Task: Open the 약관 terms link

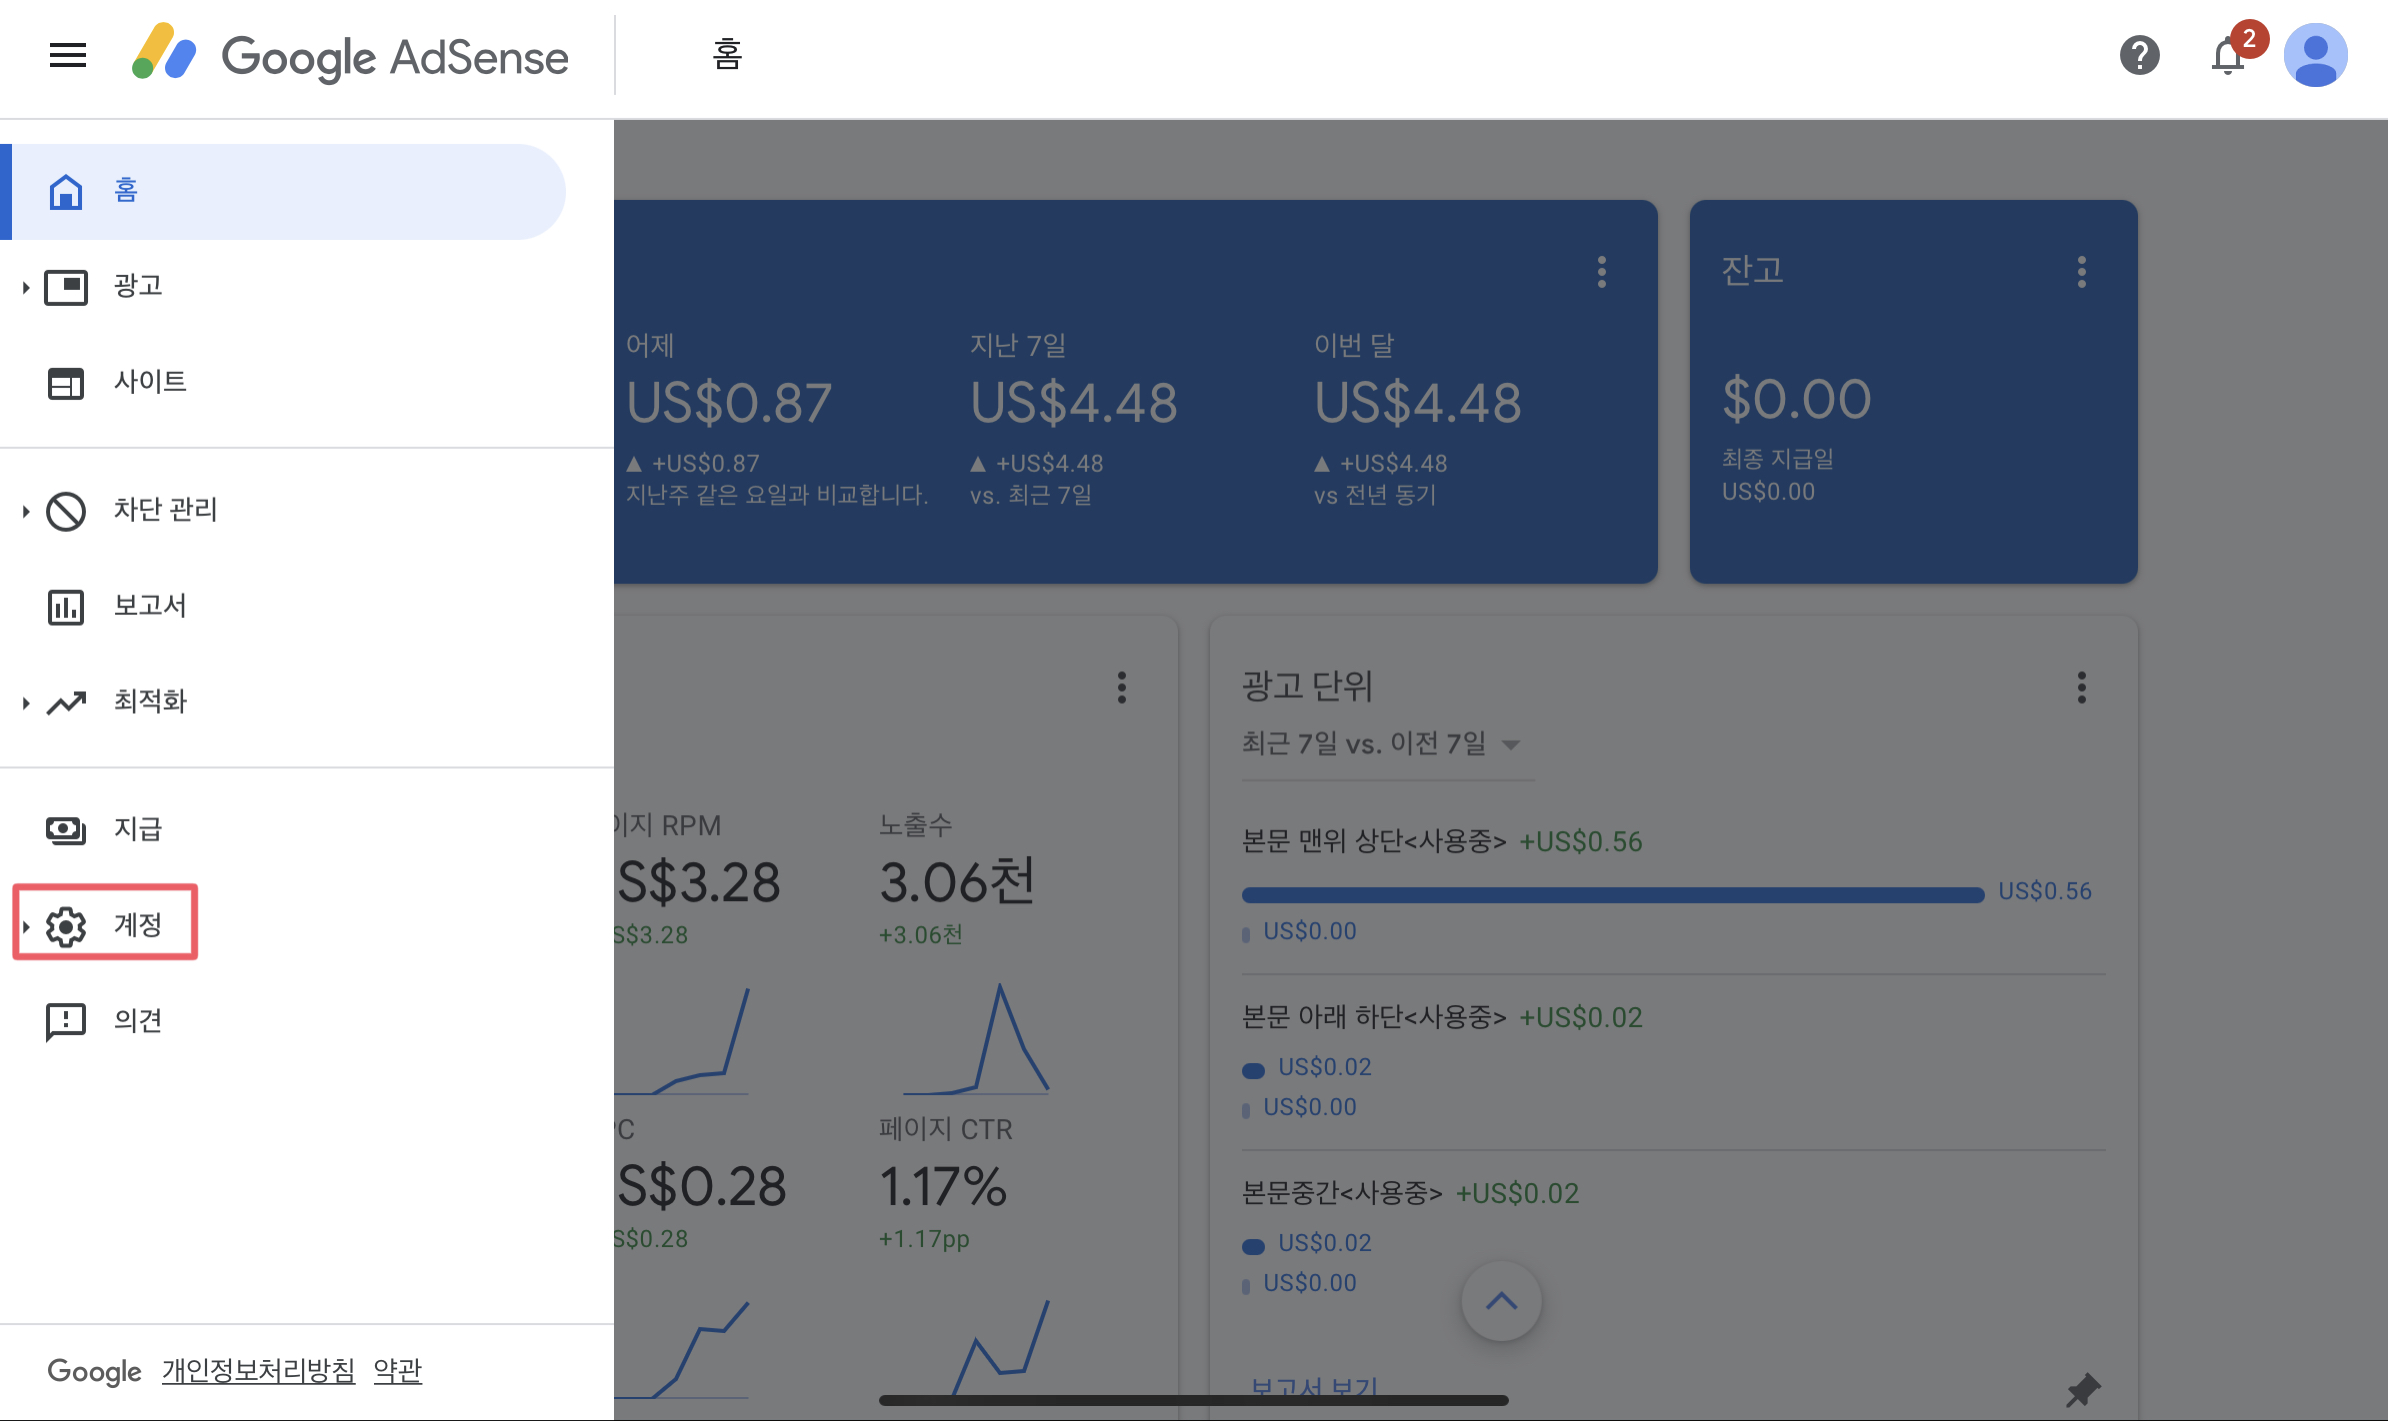Action: pyautogui.click(x=398, y=1370)
